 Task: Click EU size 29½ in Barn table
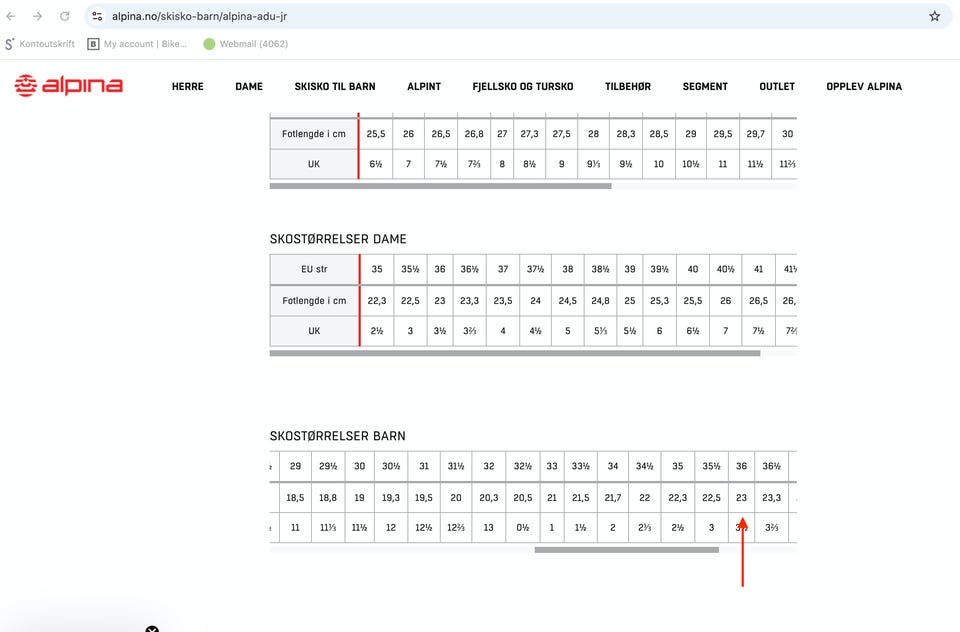tap(328, 466)
